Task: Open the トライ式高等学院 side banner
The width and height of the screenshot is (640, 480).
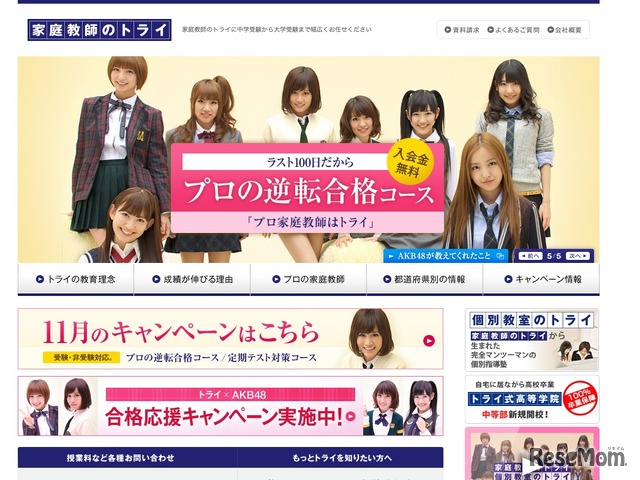Action: (532, 399)
